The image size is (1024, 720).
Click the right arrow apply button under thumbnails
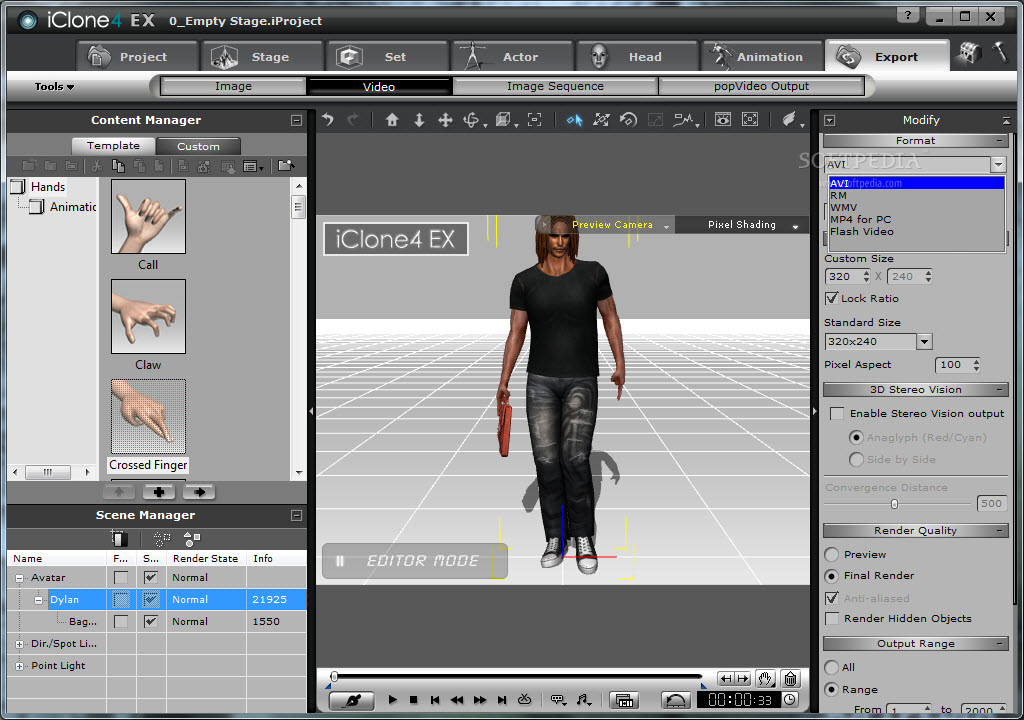click(x=199, y=492)
